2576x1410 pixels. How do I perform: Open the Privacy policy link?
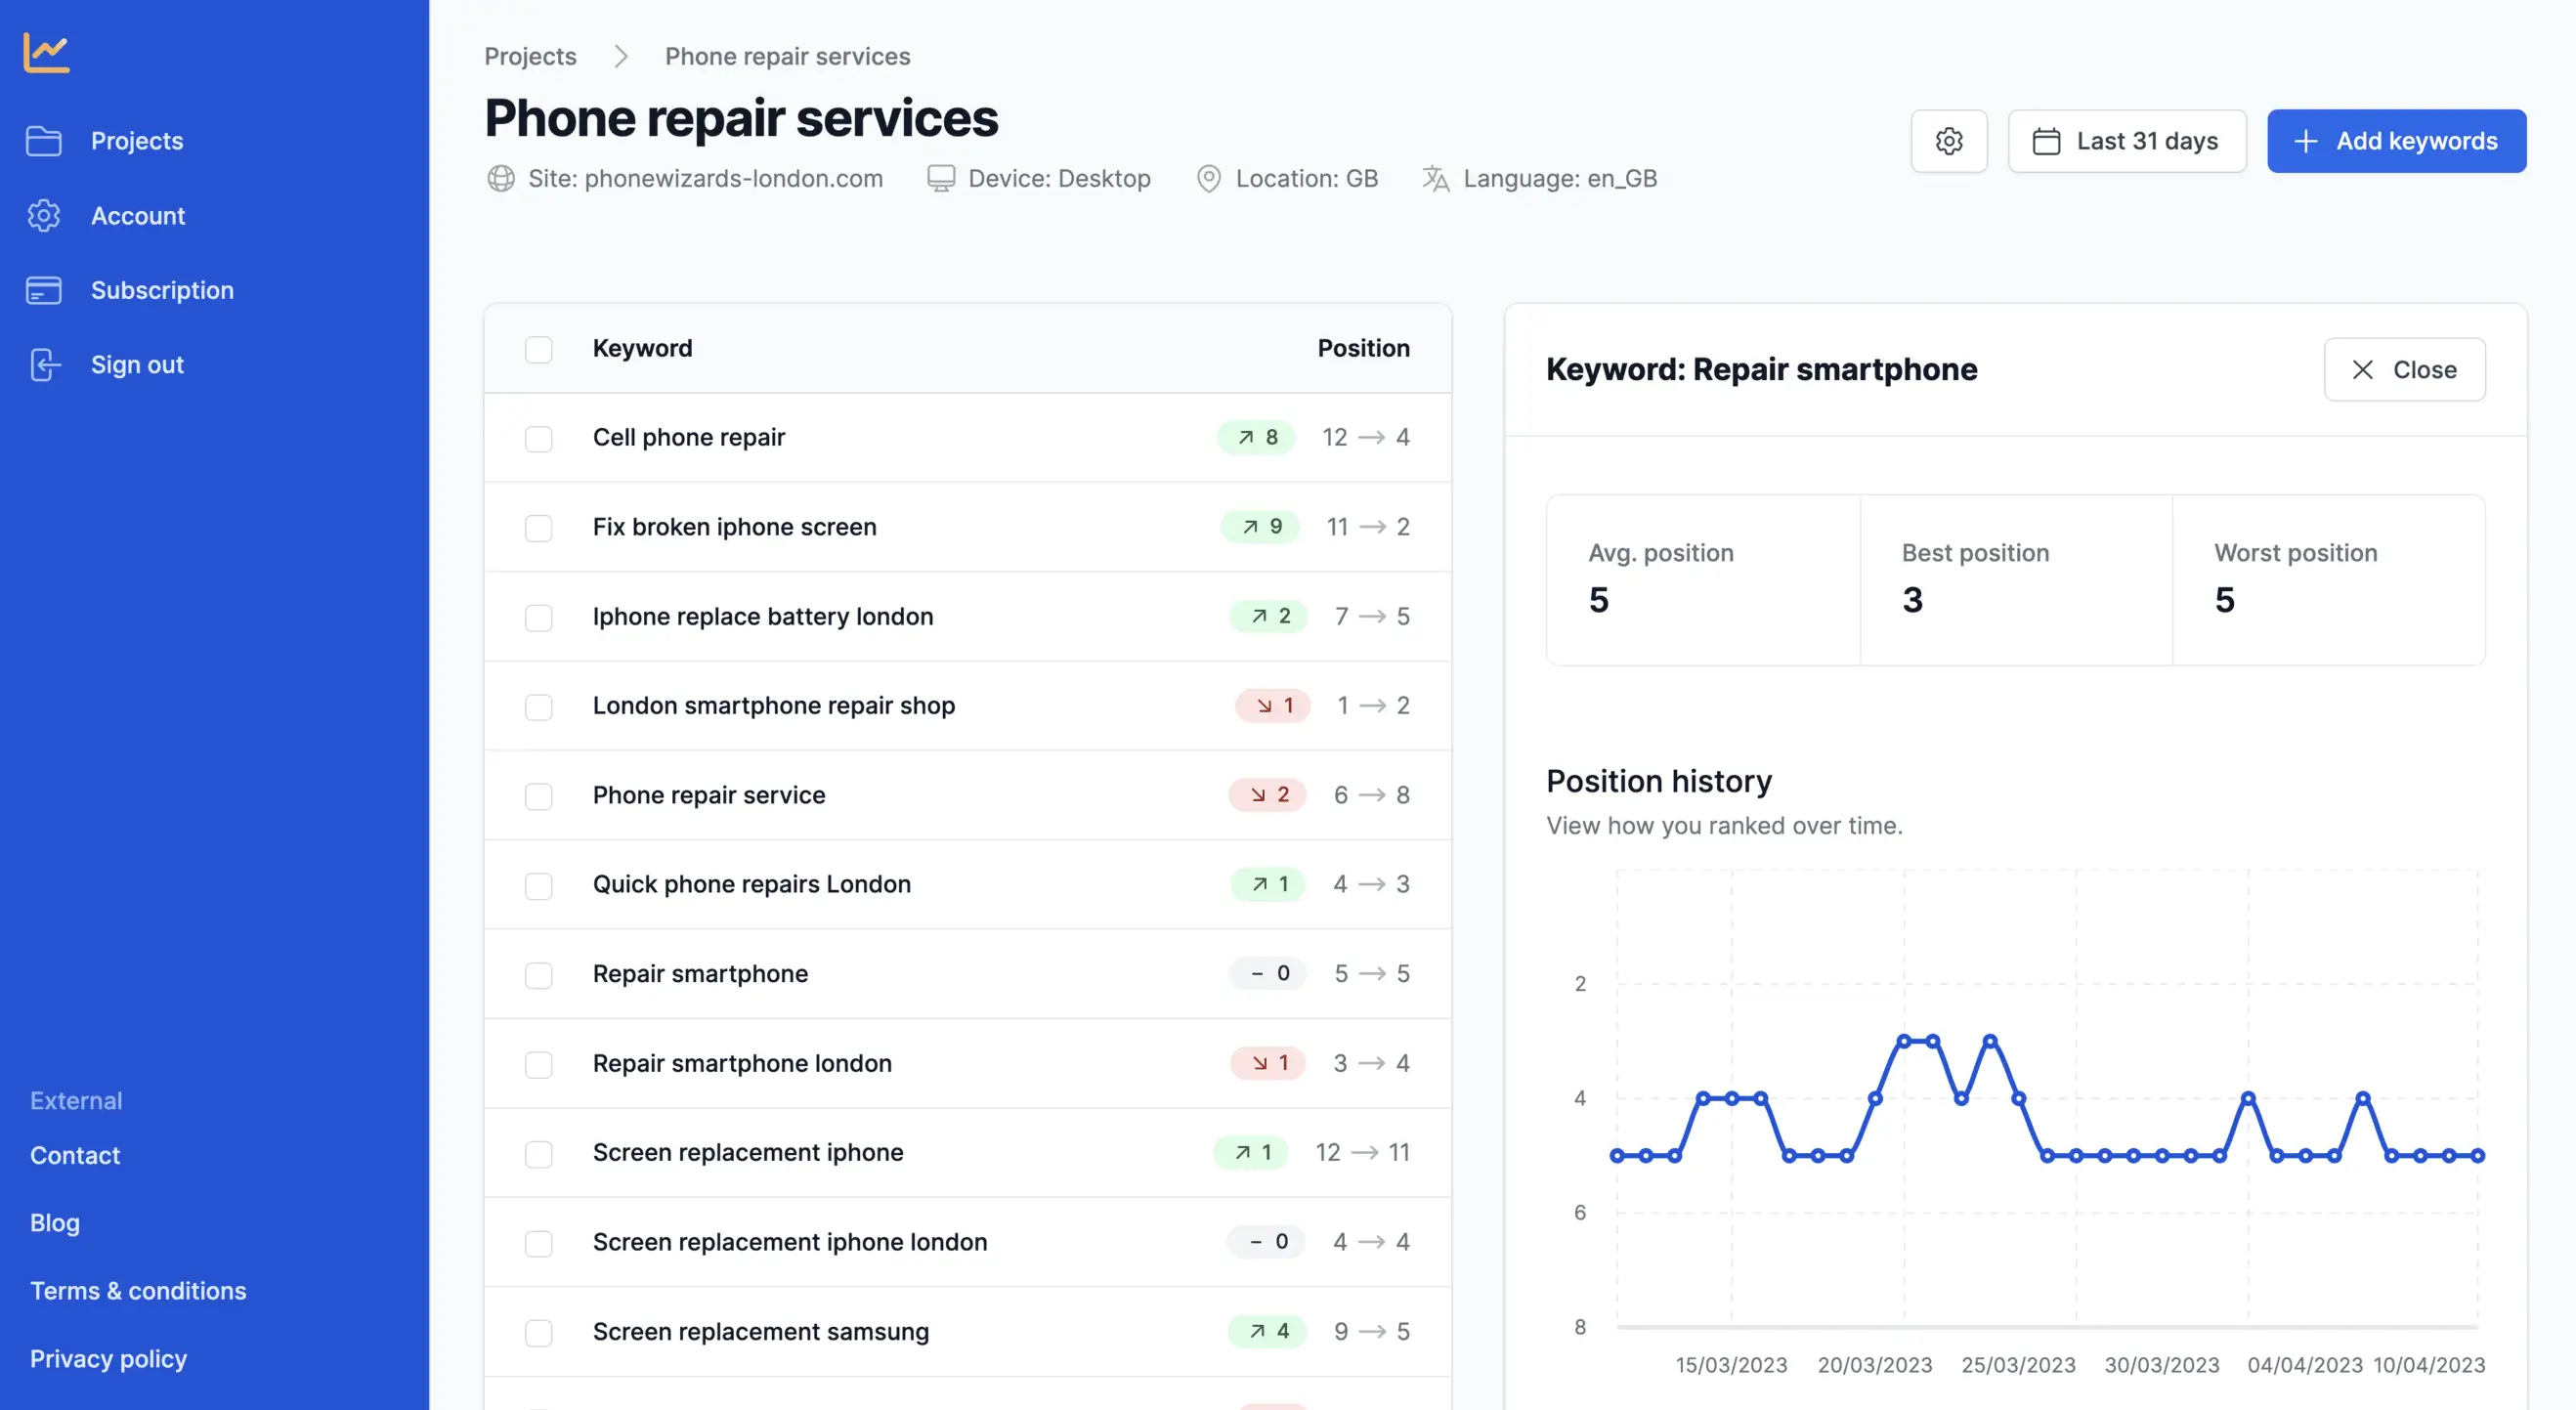[x=107, y=1358]
